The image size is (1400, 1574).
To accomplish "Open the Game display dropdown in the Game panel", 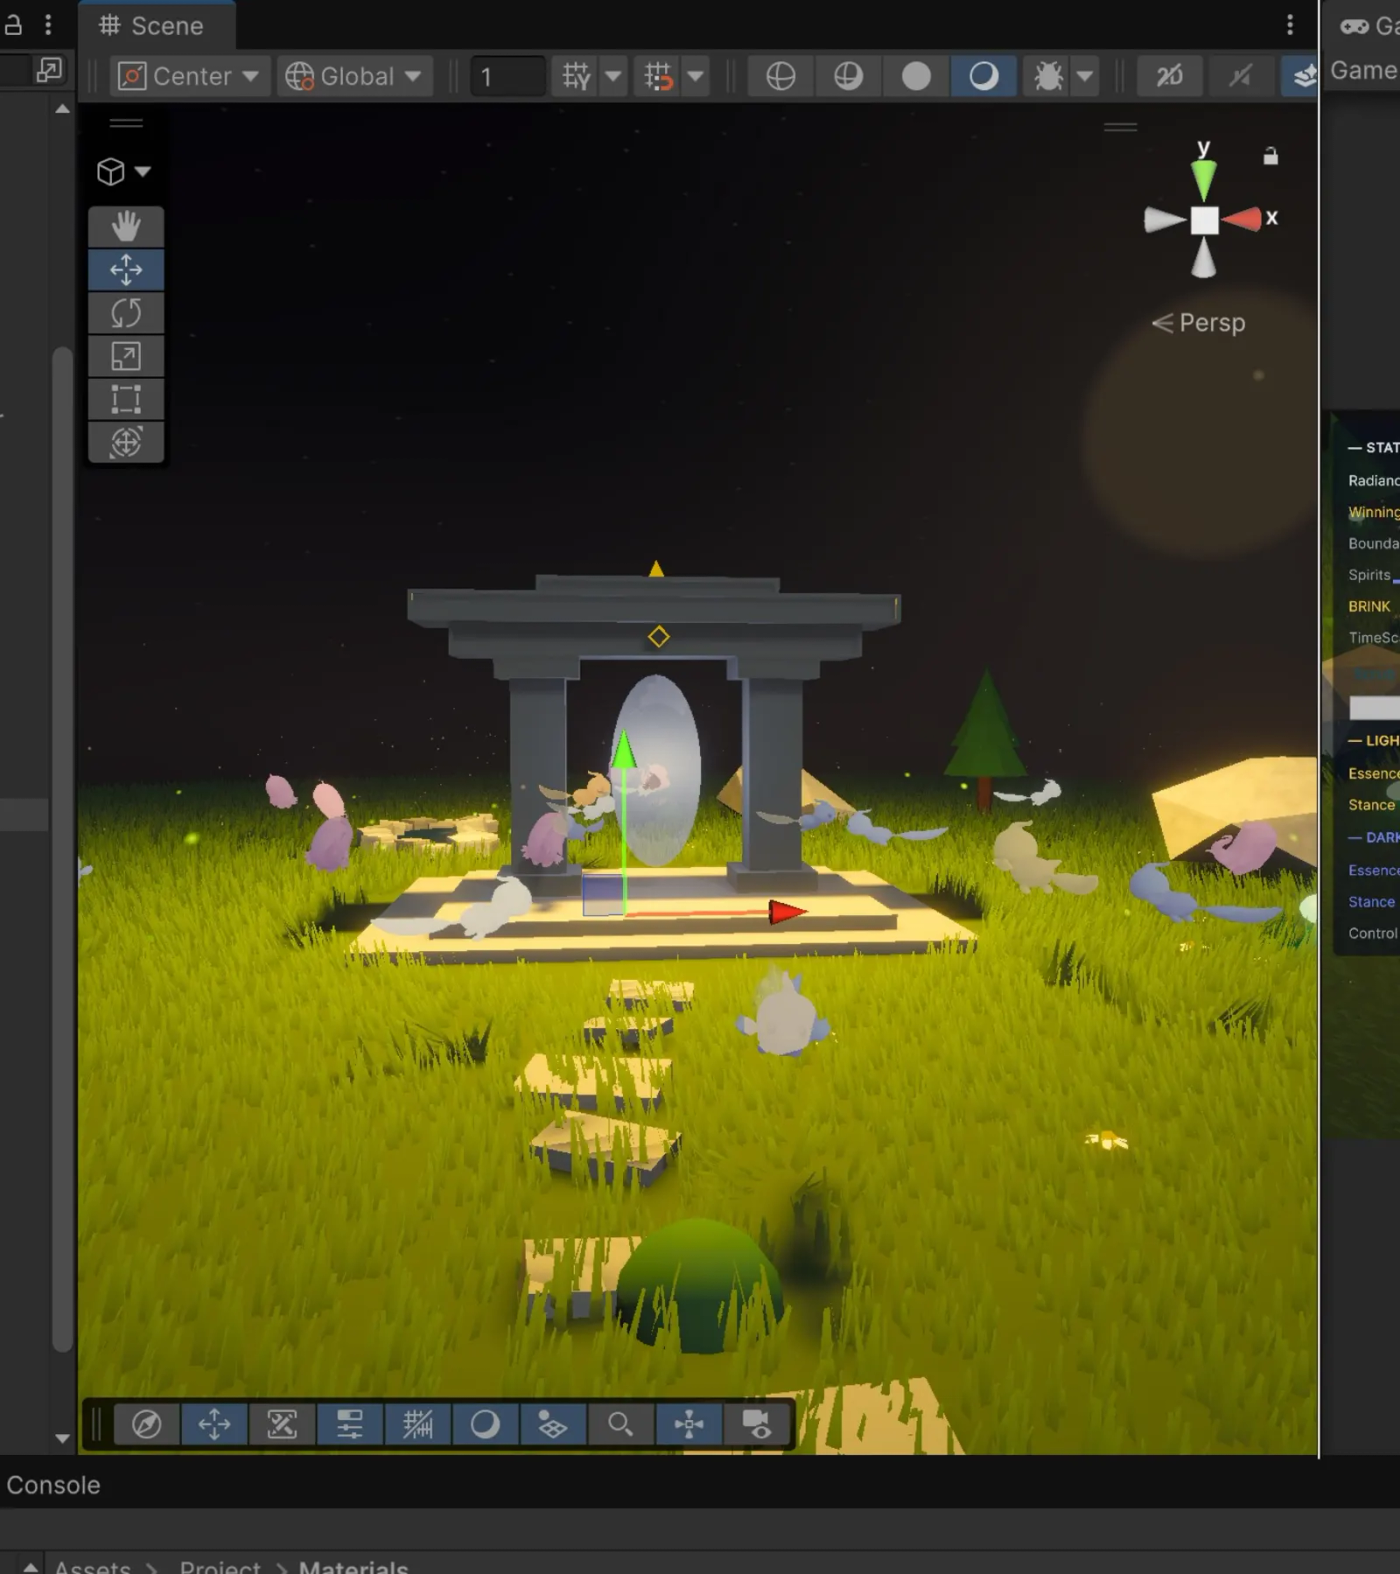I will point(1364,71).
